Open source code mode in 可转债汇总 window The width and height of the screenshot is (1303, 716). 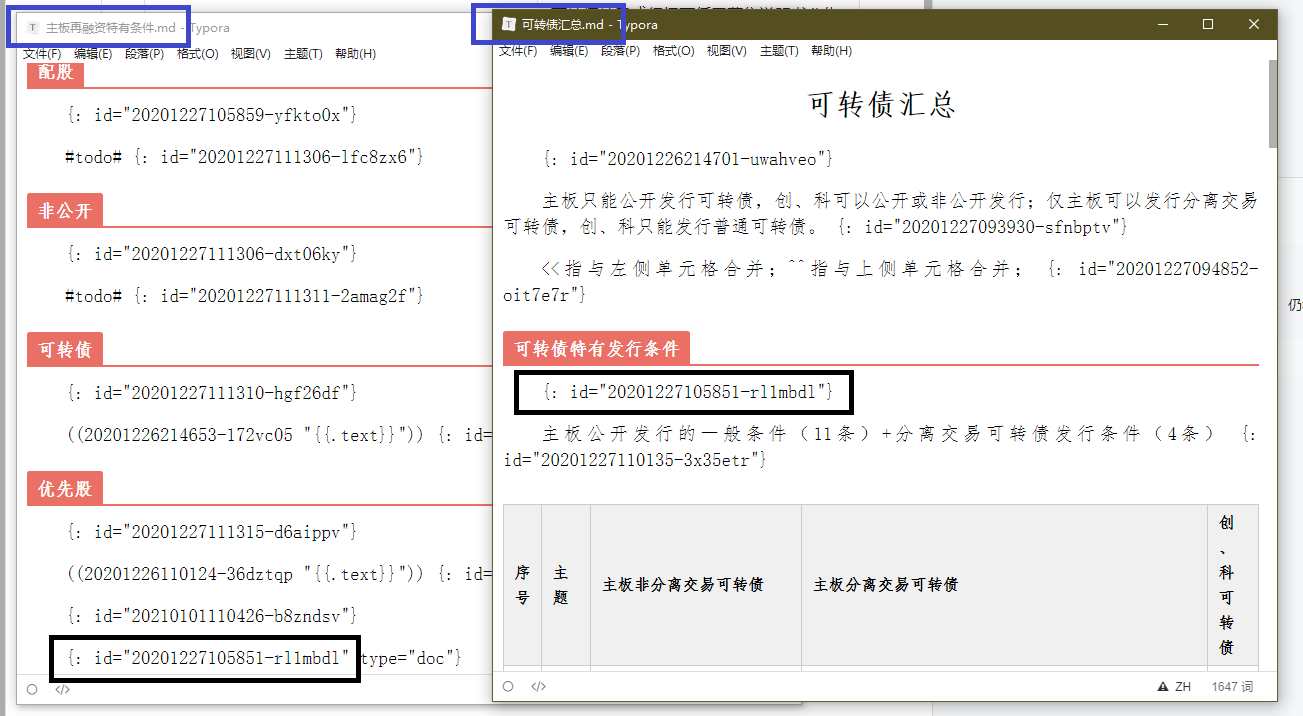(538, 686)
